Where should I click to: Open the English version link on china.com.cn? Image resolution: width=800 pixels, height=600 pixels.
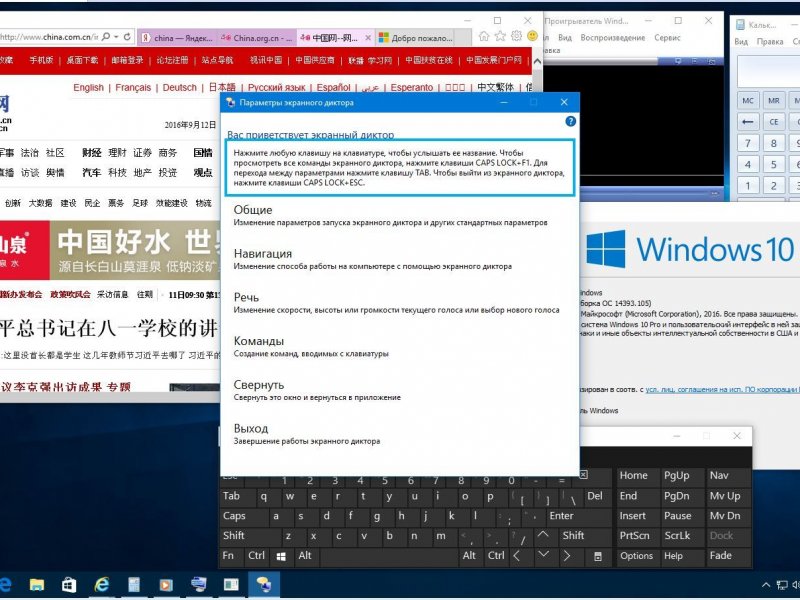tap(88, 87)
